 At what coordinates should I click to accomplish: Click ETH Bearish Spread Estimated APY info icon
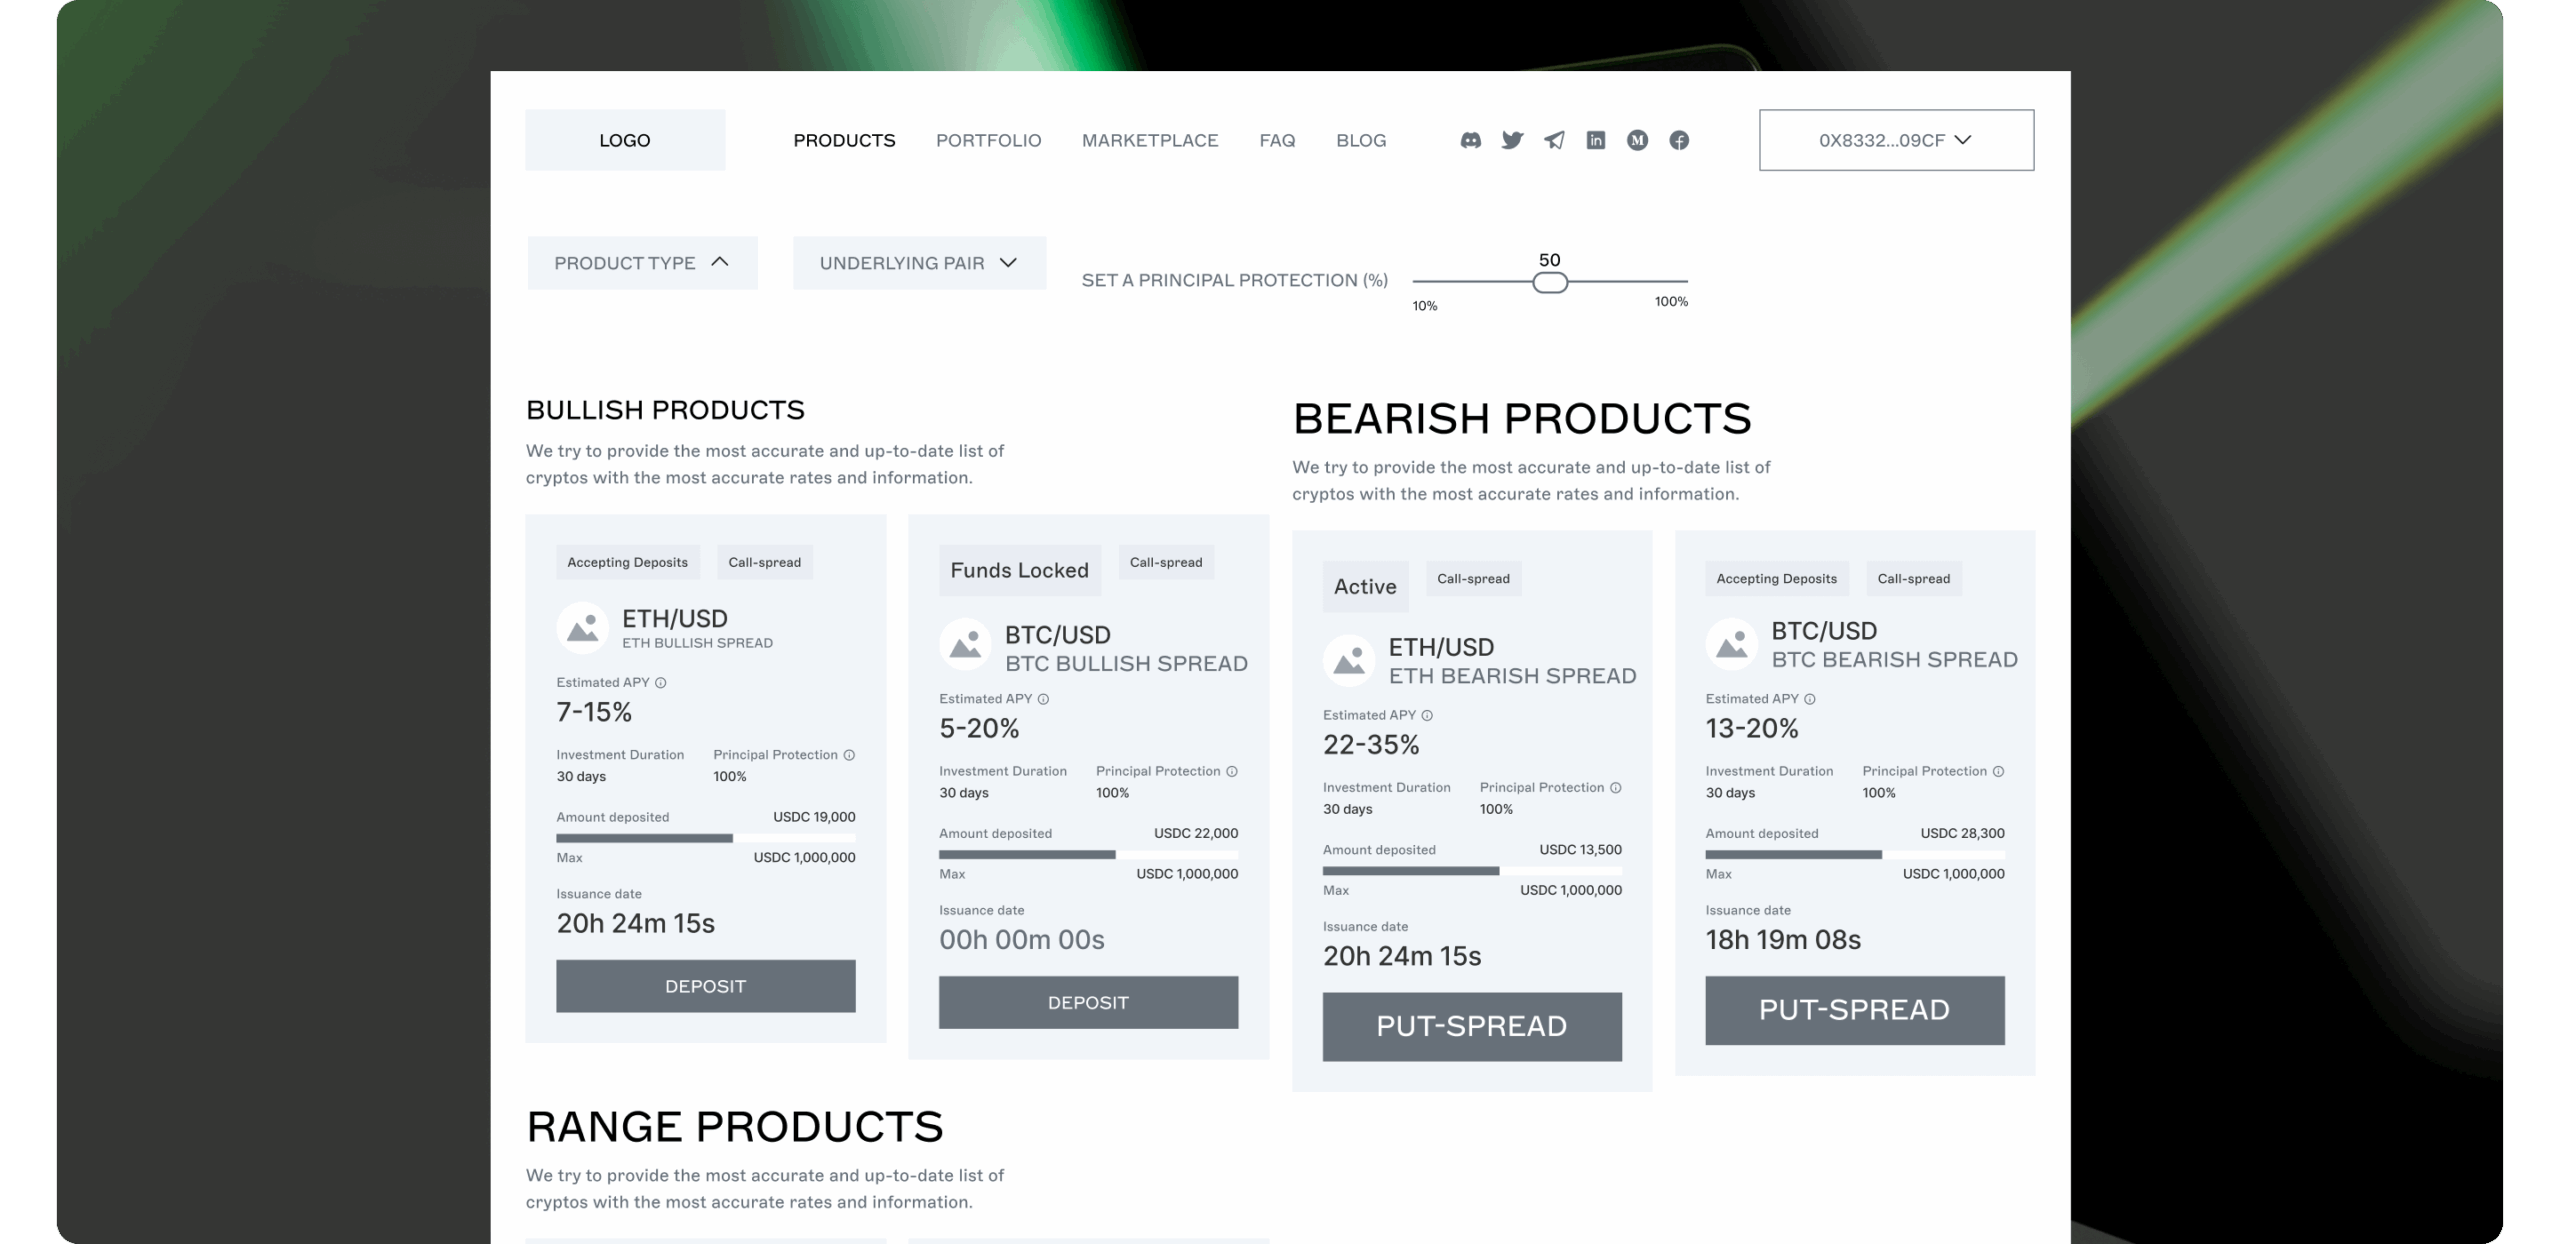point(1427,714)
